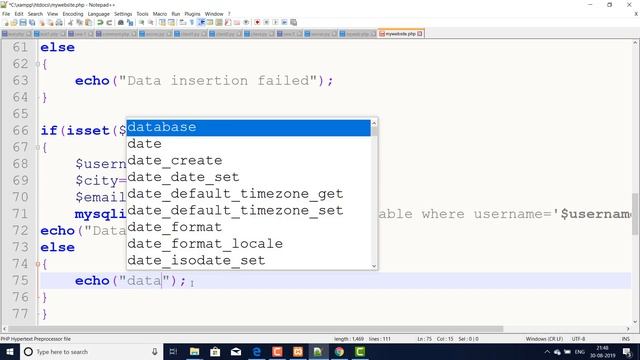
Task: Click INS mode indicator in status bar
Action: [x=625, y=339]
